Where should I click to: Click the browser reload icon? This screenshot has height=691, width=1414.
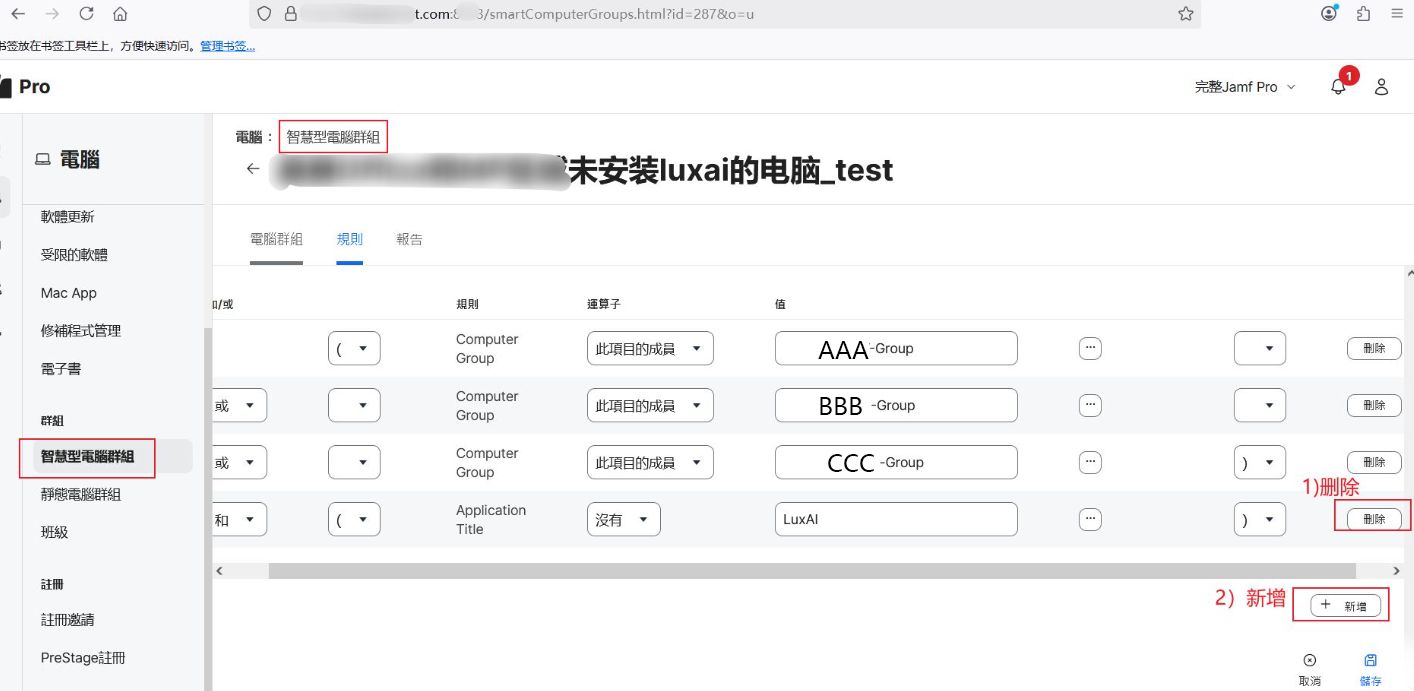pyautogui.click(x=86, y=14)
